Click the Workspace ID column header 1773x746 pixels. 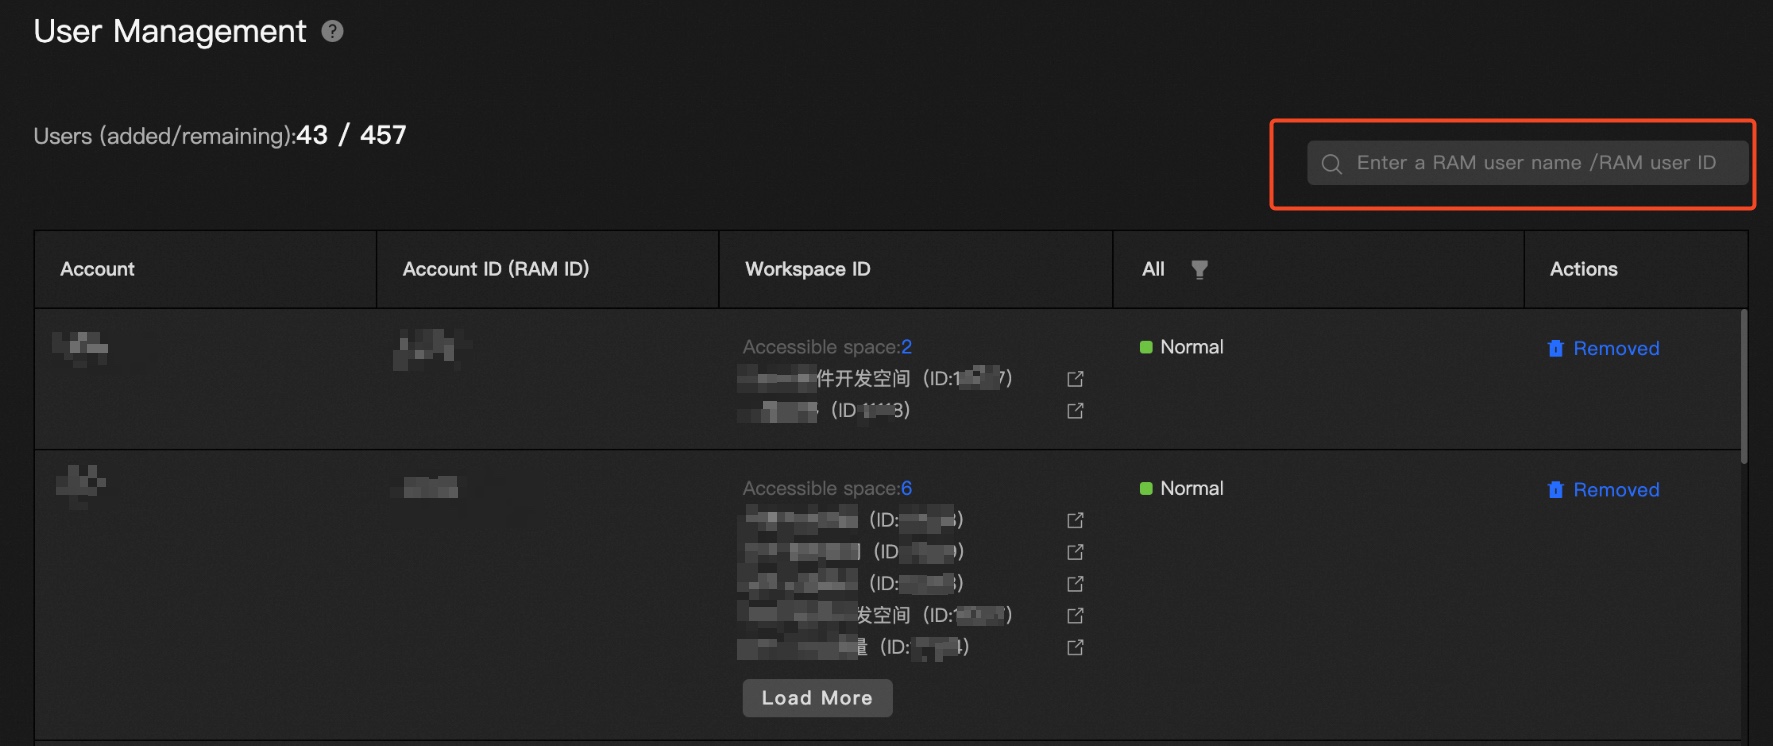(x=808, y=269)
